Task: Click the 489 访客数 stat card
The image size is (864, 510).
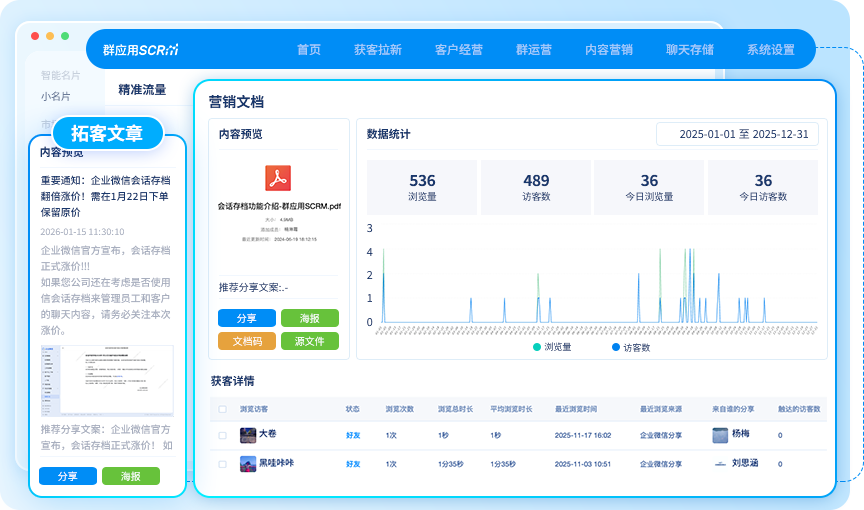Action: (536, 187)
